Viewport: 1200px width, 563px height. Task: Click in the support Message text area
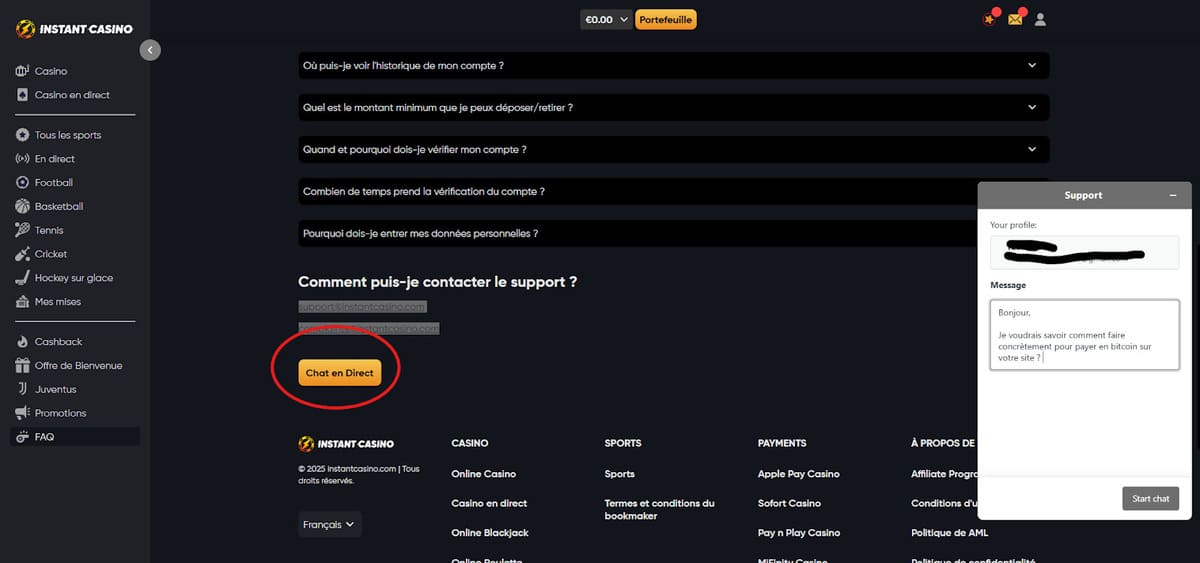(1085, 335)
